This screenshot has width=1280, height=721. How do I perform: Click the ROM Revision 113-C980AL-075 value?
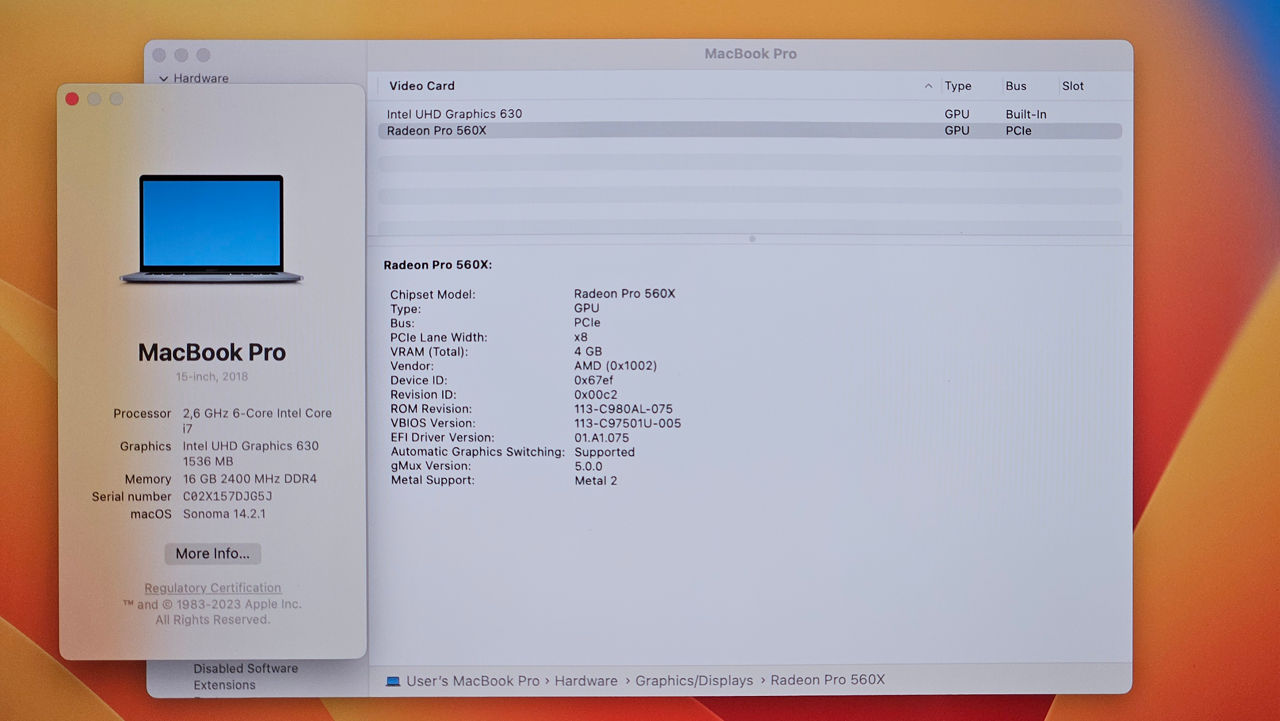(623, 409)
